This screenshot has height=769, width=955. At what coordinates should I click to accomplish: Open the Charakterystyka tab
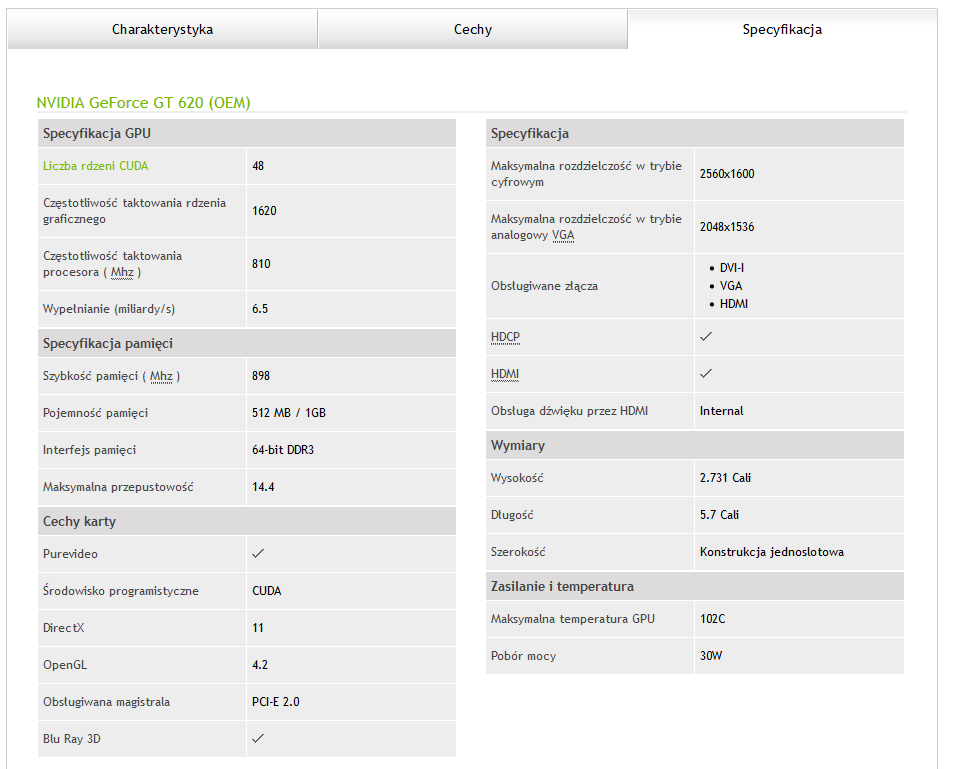pyautogui.click(x=162, y=29)
